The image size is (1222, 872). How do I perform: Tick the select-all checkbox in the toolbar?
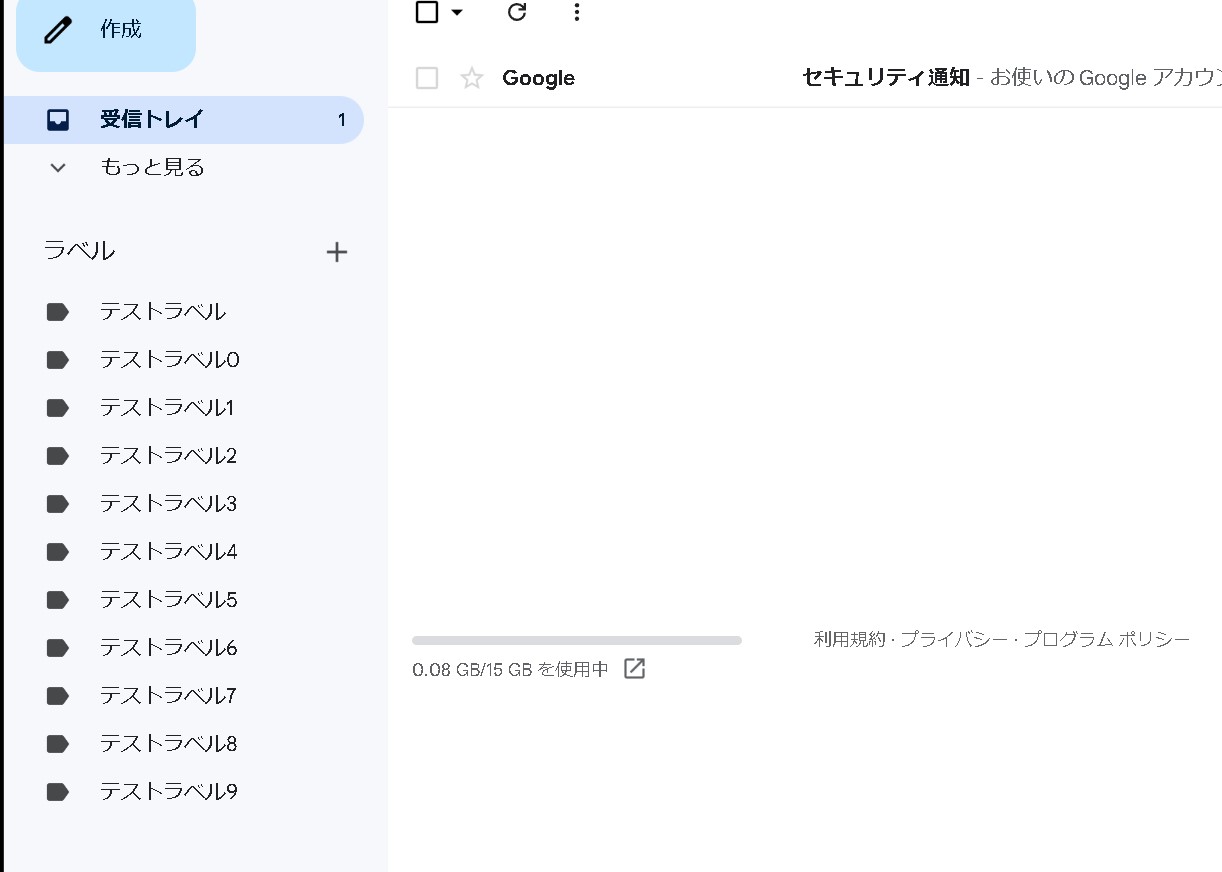pyautogui.click(x=427, y=12)
